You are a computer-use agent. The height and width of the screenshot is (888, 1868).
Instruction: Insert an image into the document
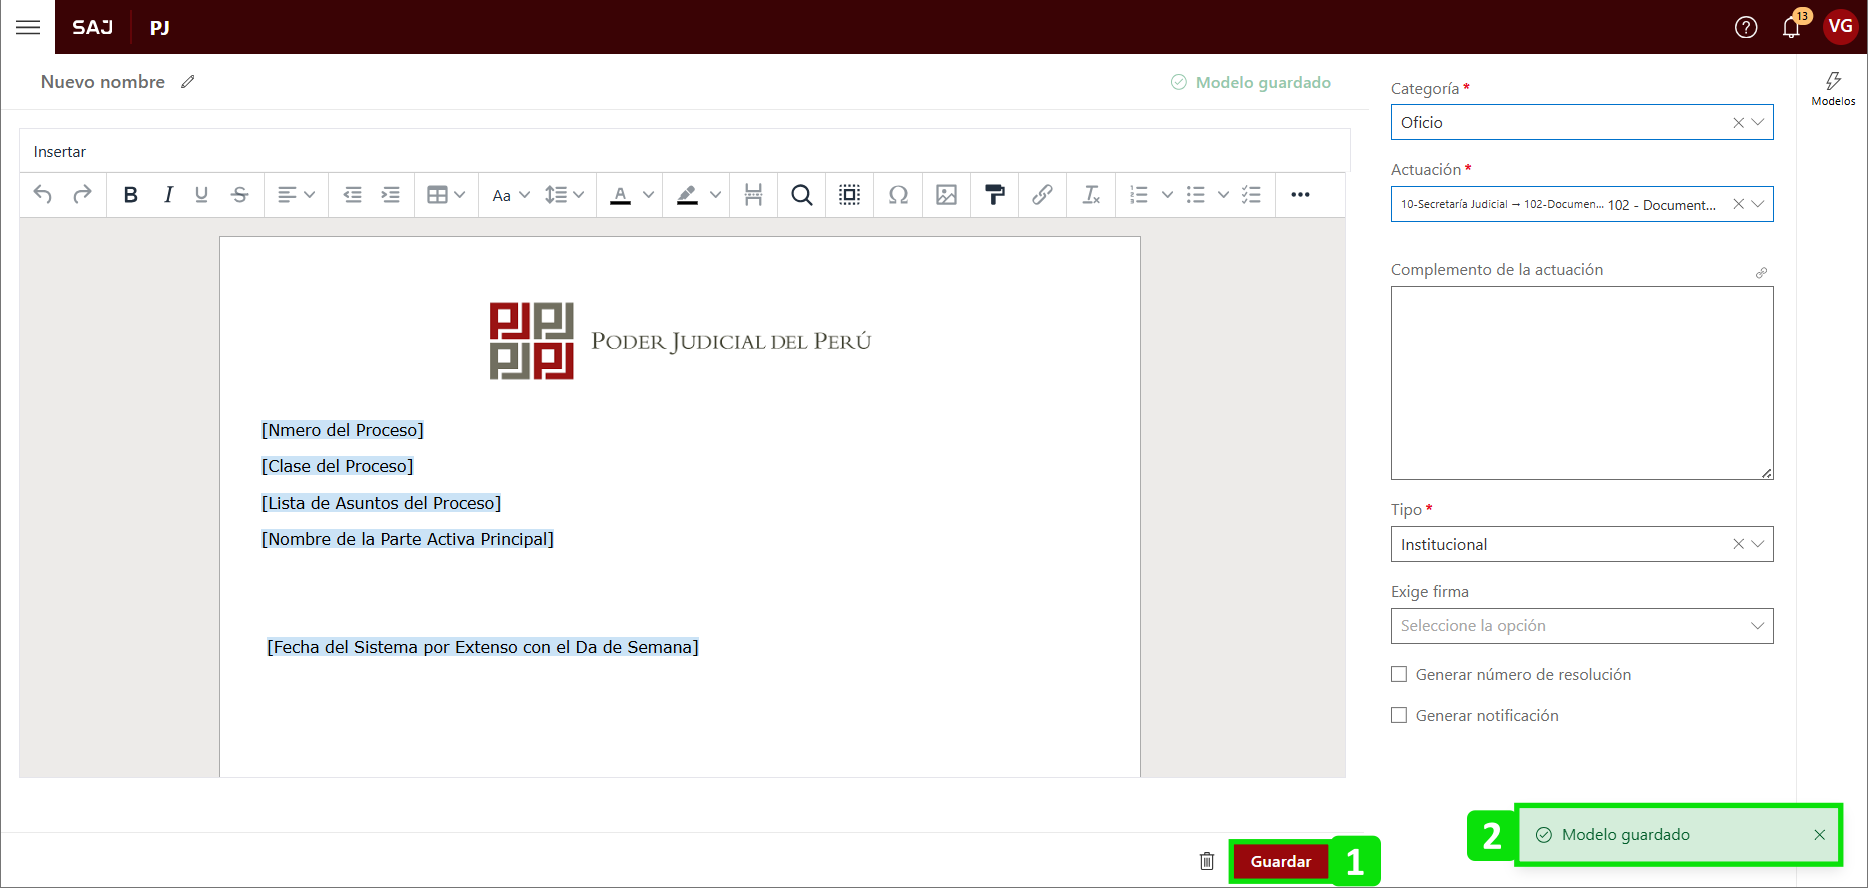tap(946, 195)
